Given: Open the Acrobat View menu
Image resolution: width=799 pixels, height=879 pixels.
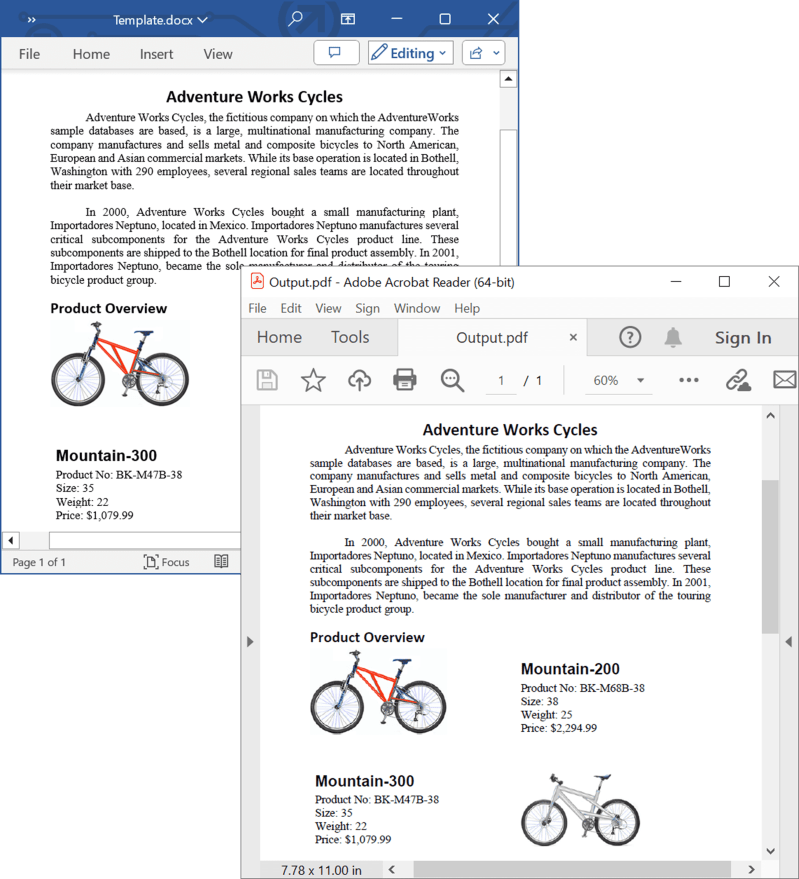Looking at the screenshot, I should [x=328, y=308].
